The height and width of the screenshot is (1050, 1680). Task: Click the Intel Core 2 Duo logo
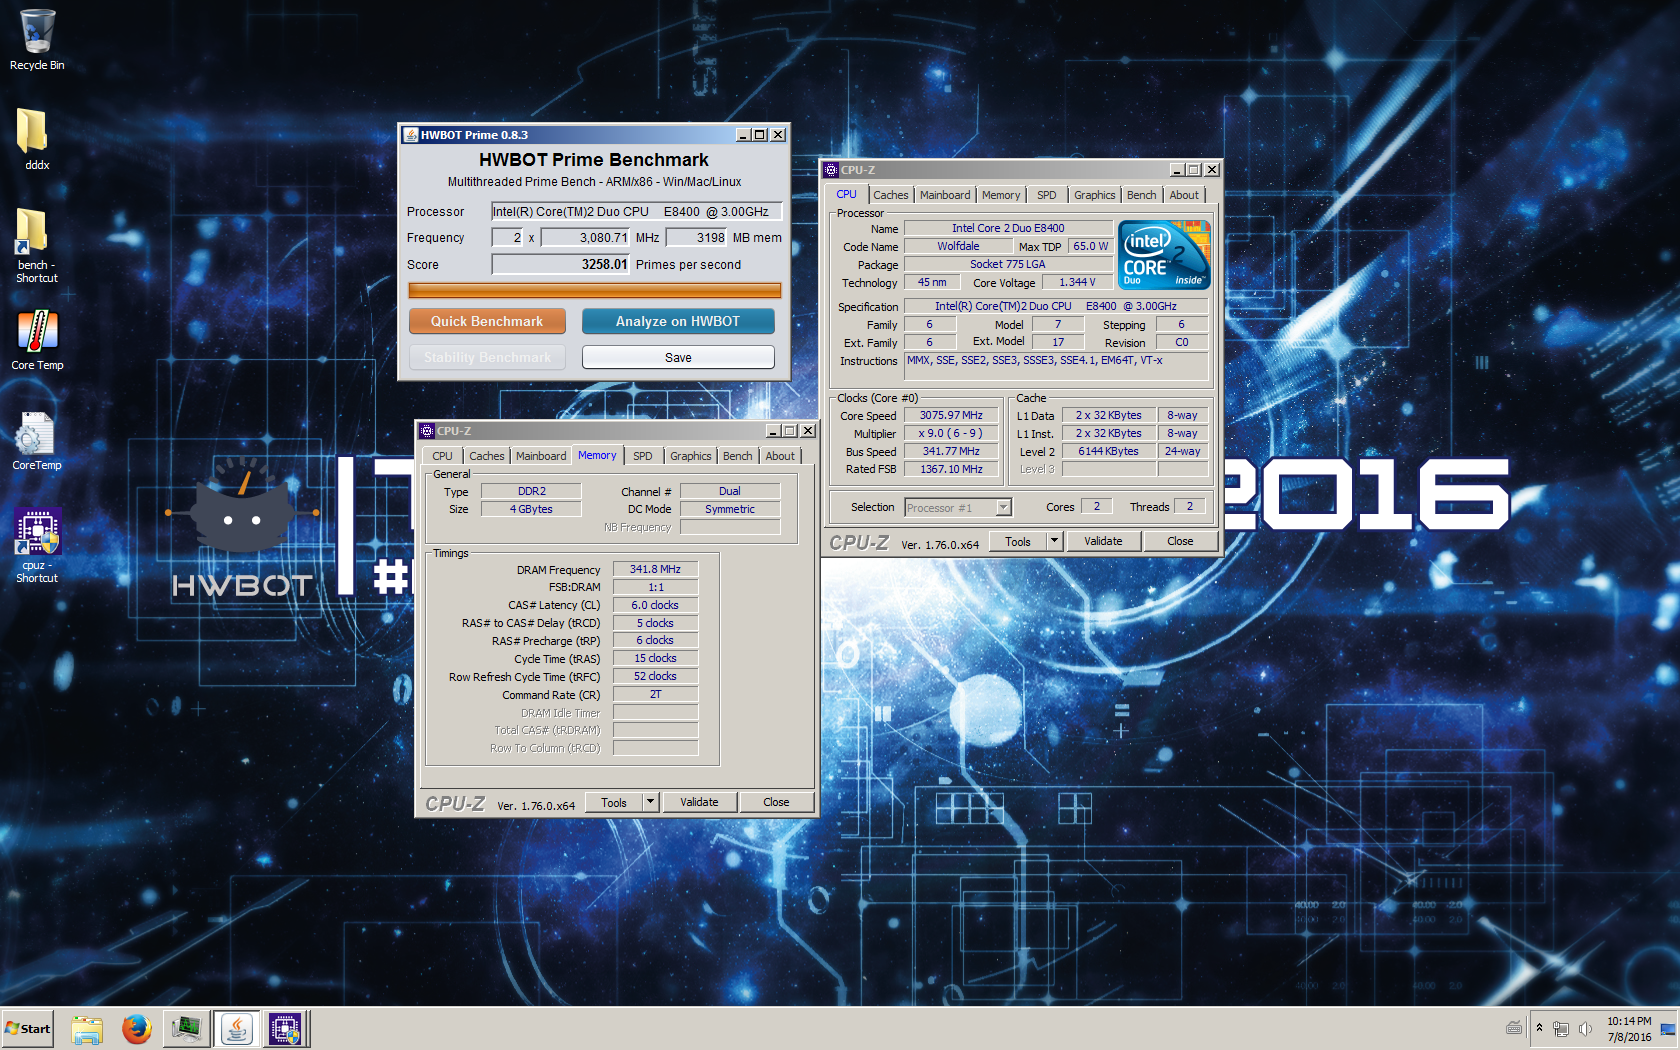click(1164, 255)
